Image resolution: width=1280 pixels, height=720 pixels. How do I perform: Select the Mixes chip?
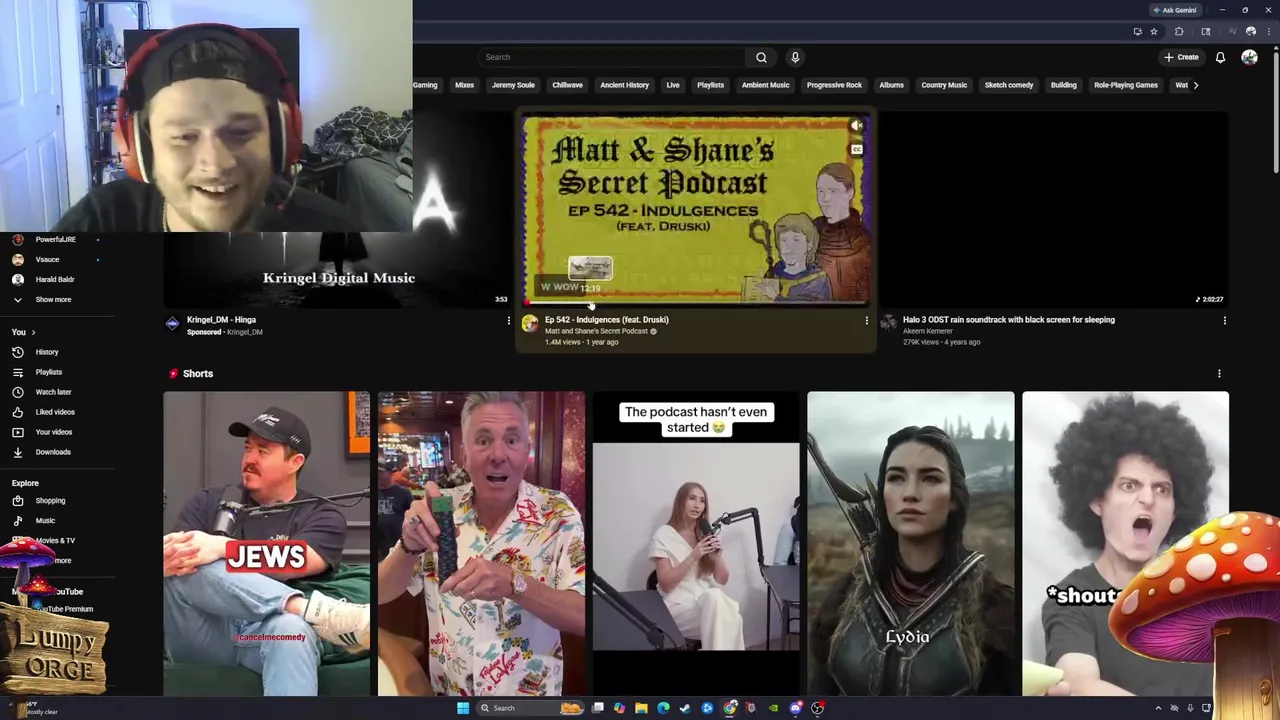point(464,85)
